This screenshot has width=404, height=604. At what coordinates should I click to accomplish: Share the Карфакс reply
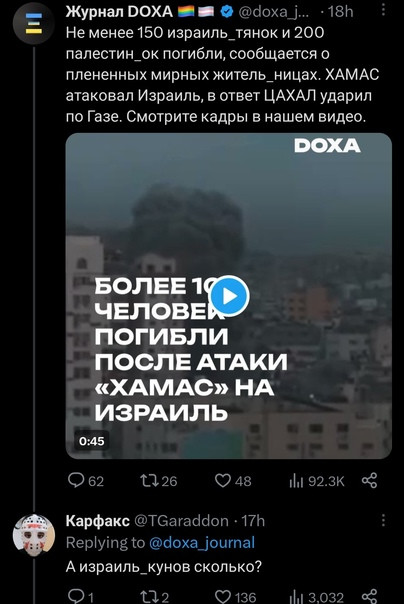(x=370, y=597)
